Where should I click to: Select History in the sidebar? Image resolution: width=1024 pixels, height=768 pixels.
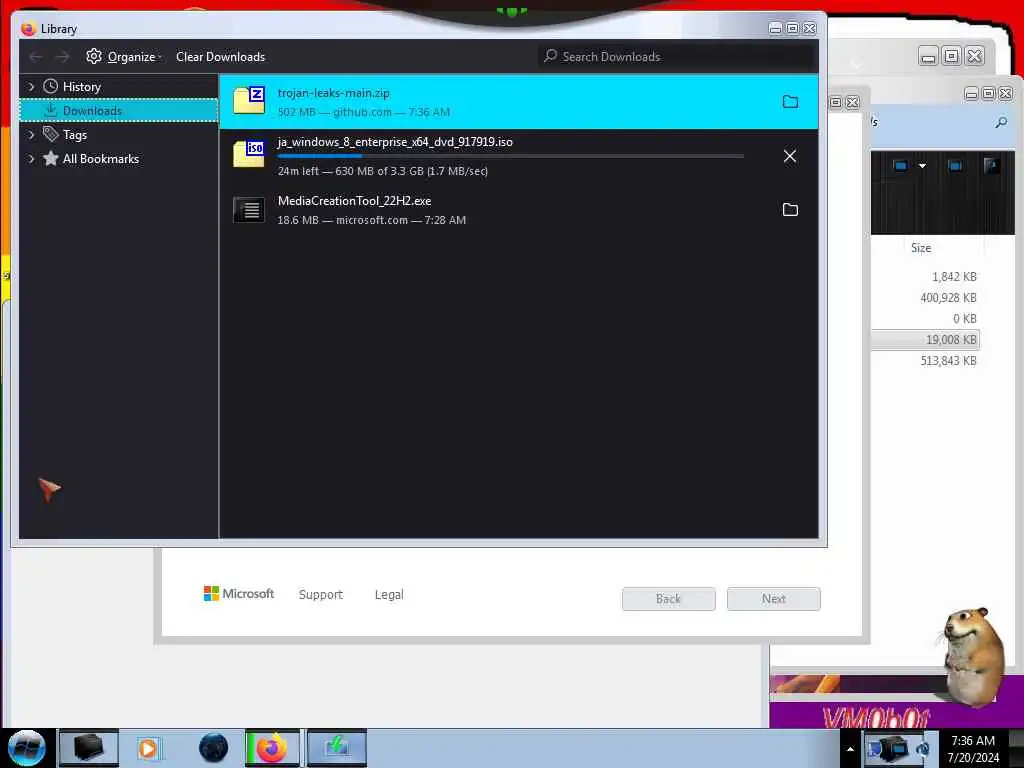[x=82, y=87]
